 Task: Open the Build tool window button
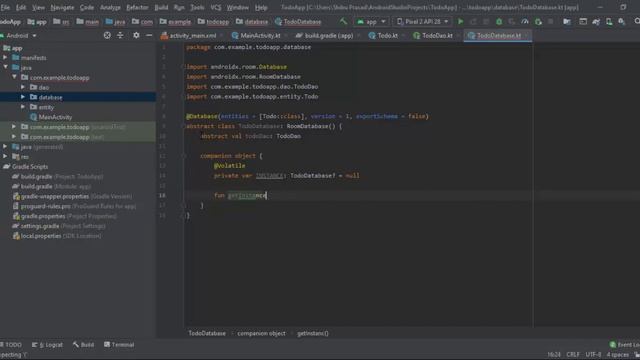83,344
